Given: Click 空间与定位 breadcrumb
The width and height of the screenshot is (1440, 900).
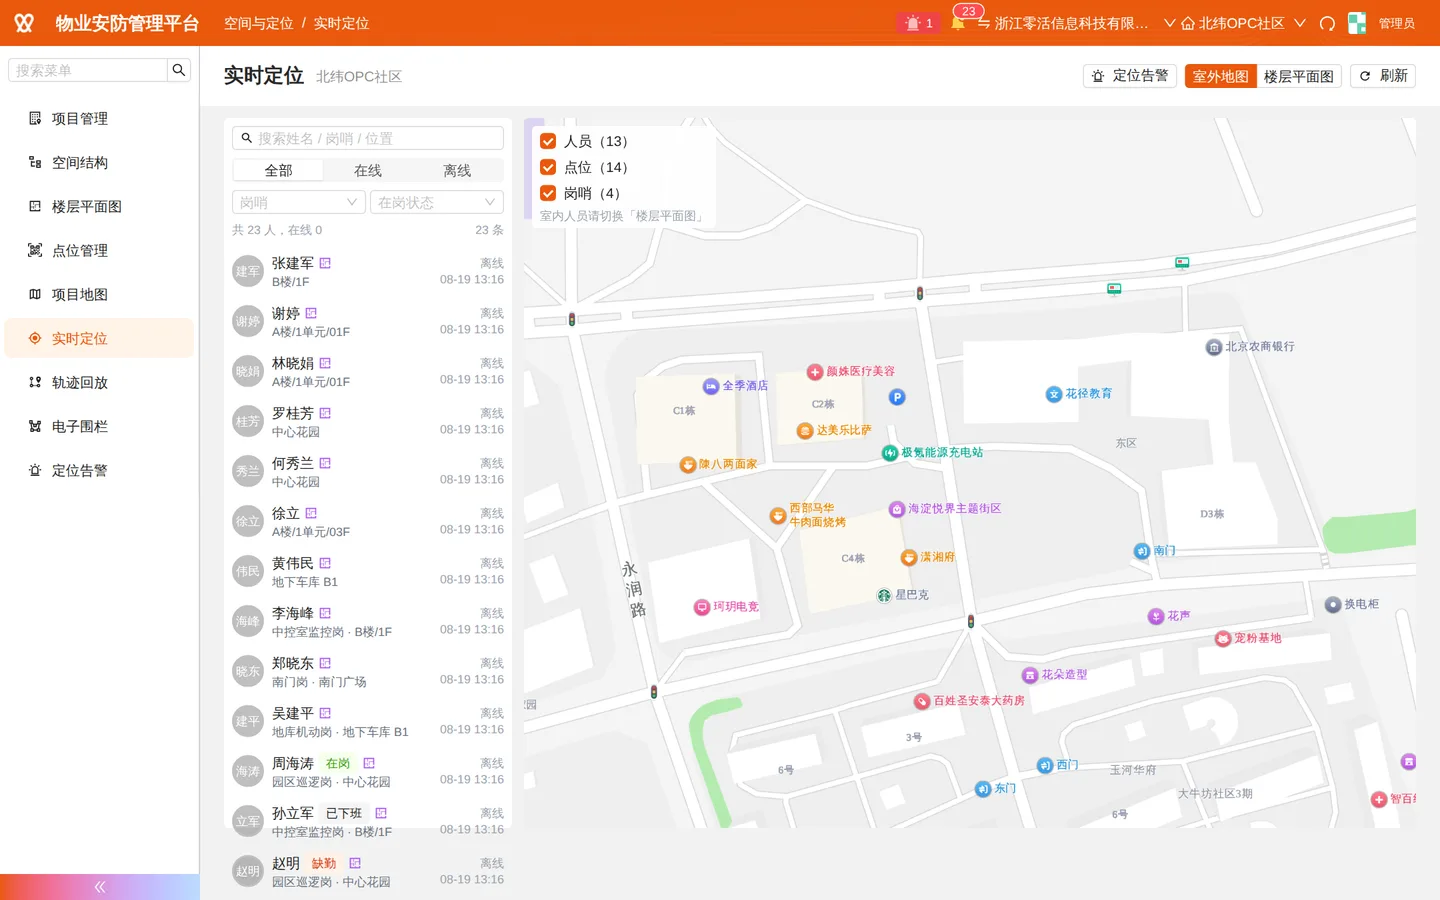Looking at the screenshot, I should click(x=258, y=23).
